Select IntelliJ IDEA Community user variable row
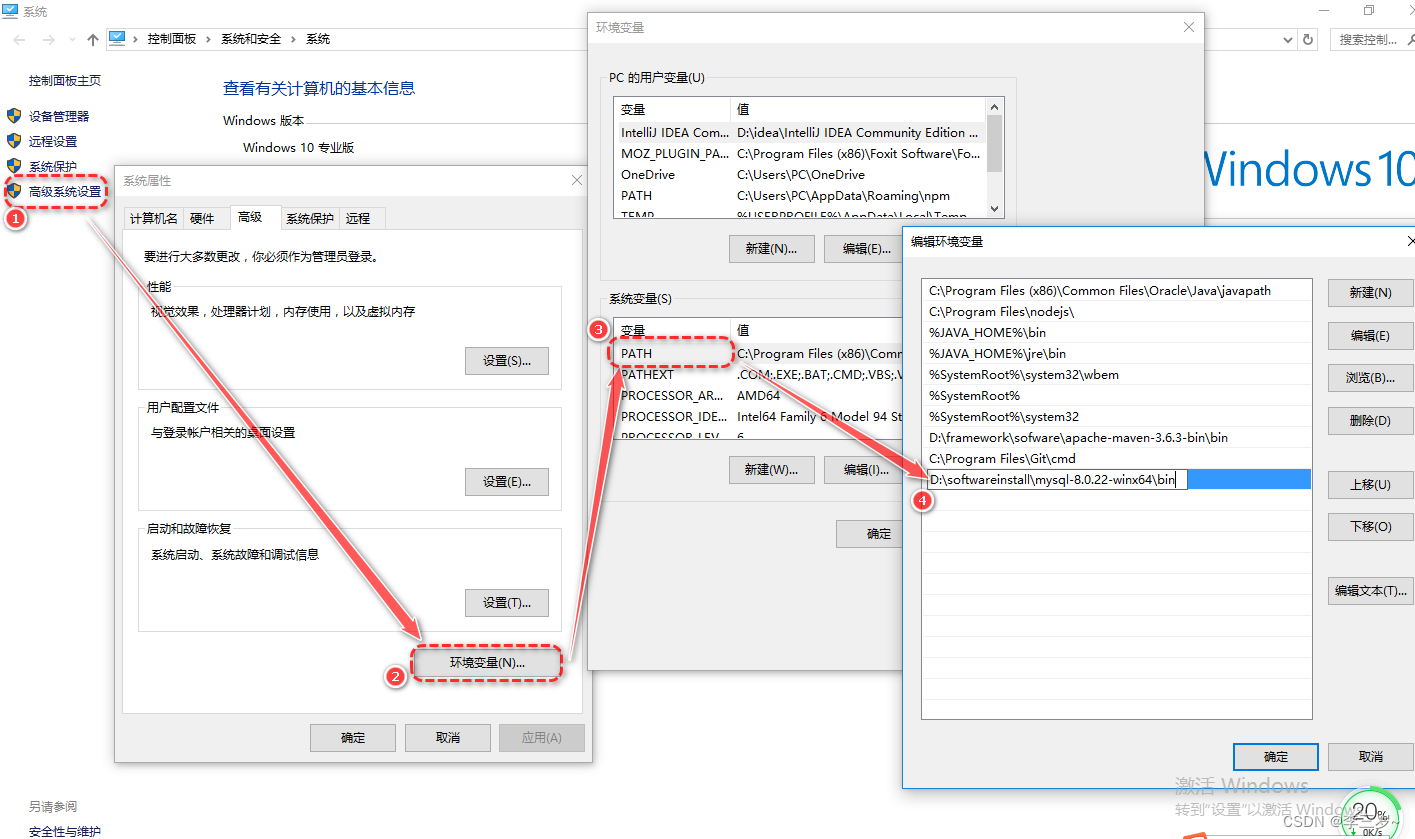Image resolution: width=1415 pixels, height=839 pixels. click(800, 132)
